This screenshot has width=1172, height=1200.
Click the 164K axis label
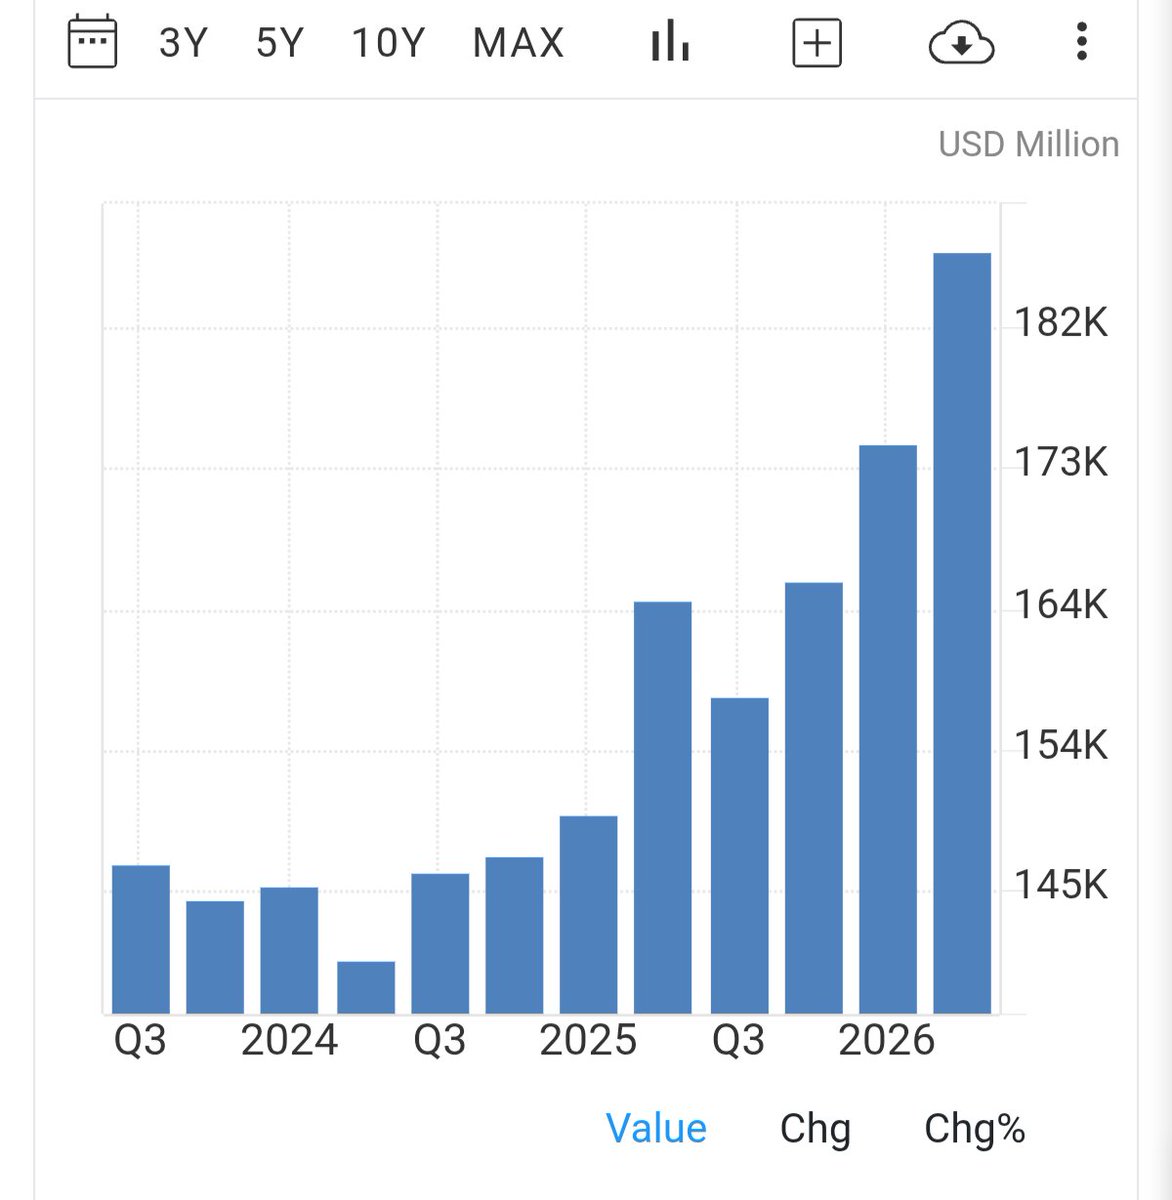1062,605
